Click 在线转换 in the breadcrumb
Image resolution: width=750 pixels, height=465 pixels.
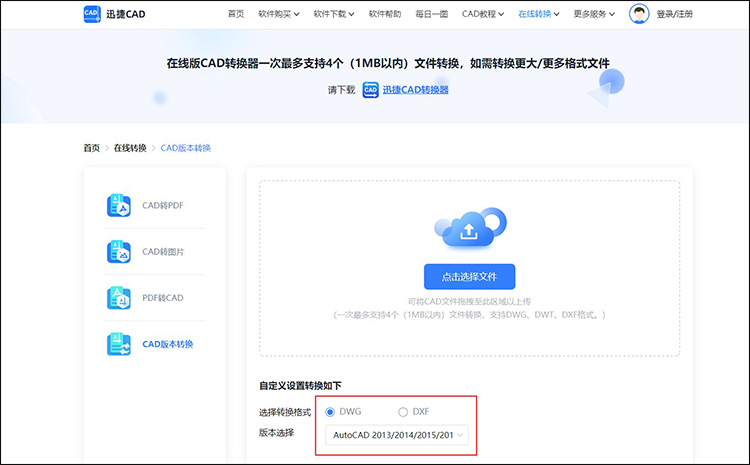130,148
